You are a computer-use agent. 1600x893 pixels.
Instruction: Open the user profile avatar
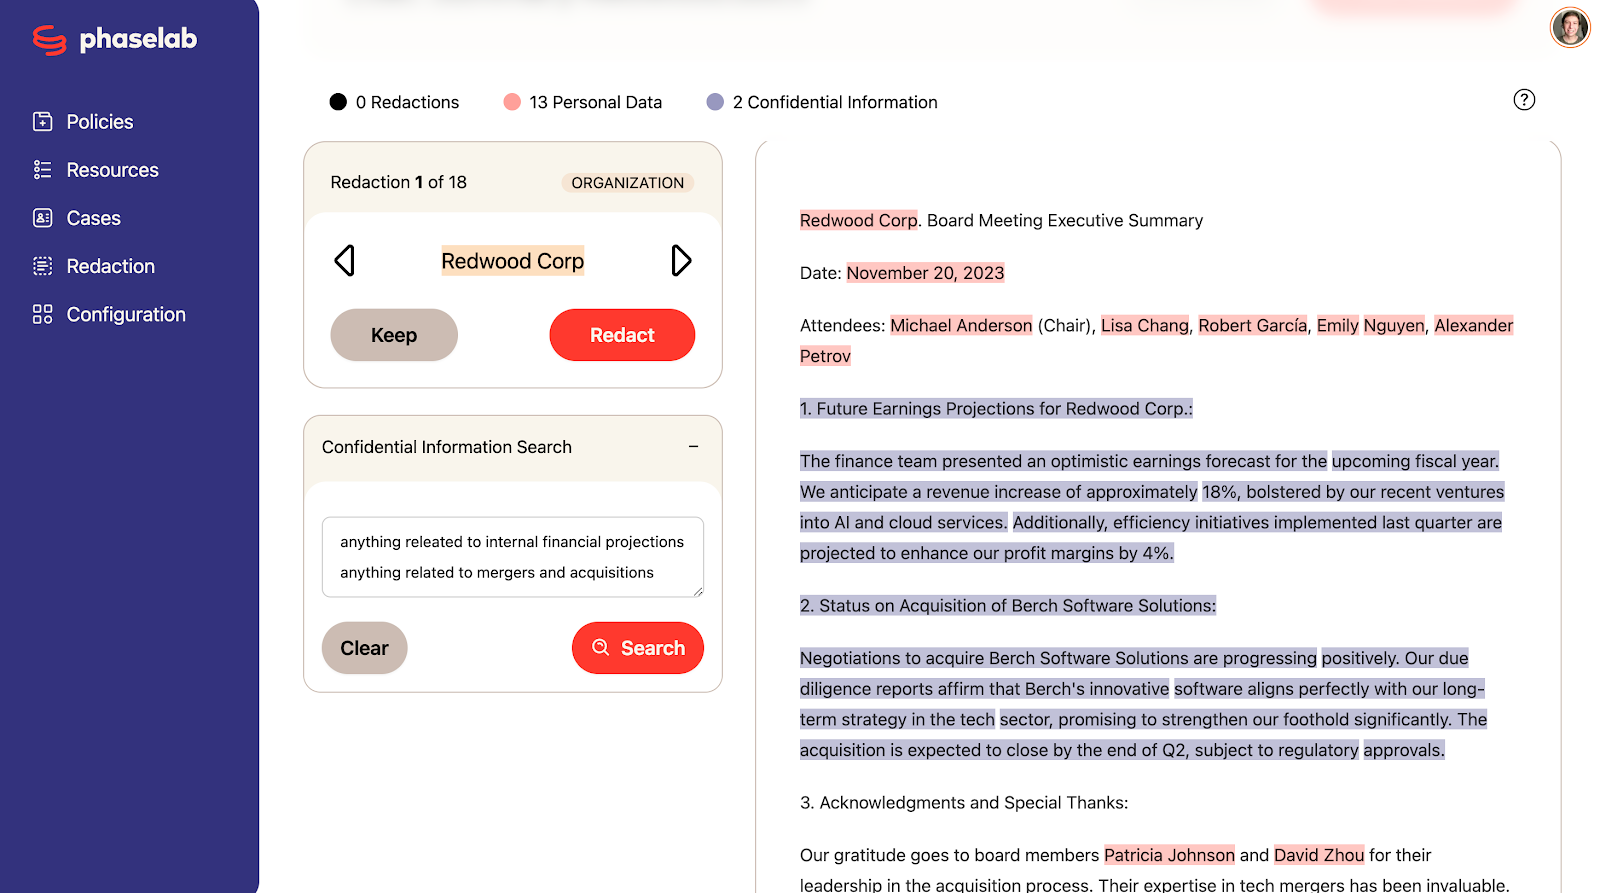tap(1570, 28)
